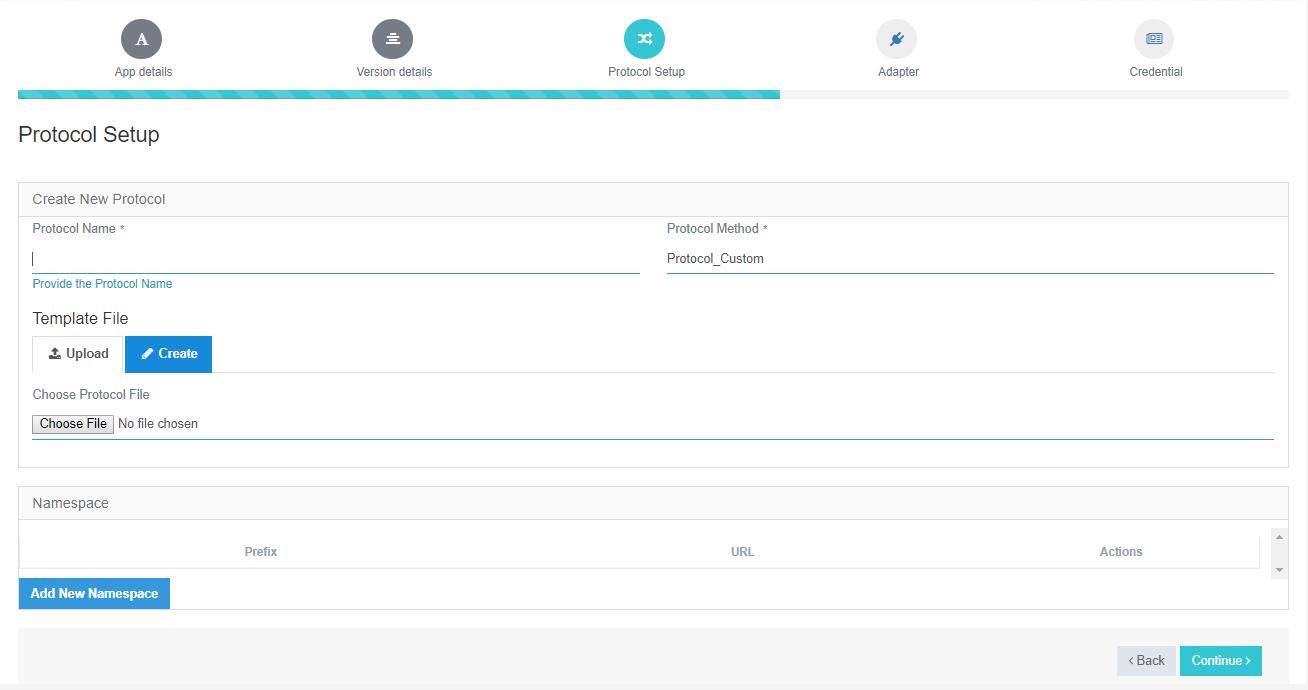Switch to the Upload tab
Image resolution: width=1308 pixels, height=690 pixels.
coord(77,353)
